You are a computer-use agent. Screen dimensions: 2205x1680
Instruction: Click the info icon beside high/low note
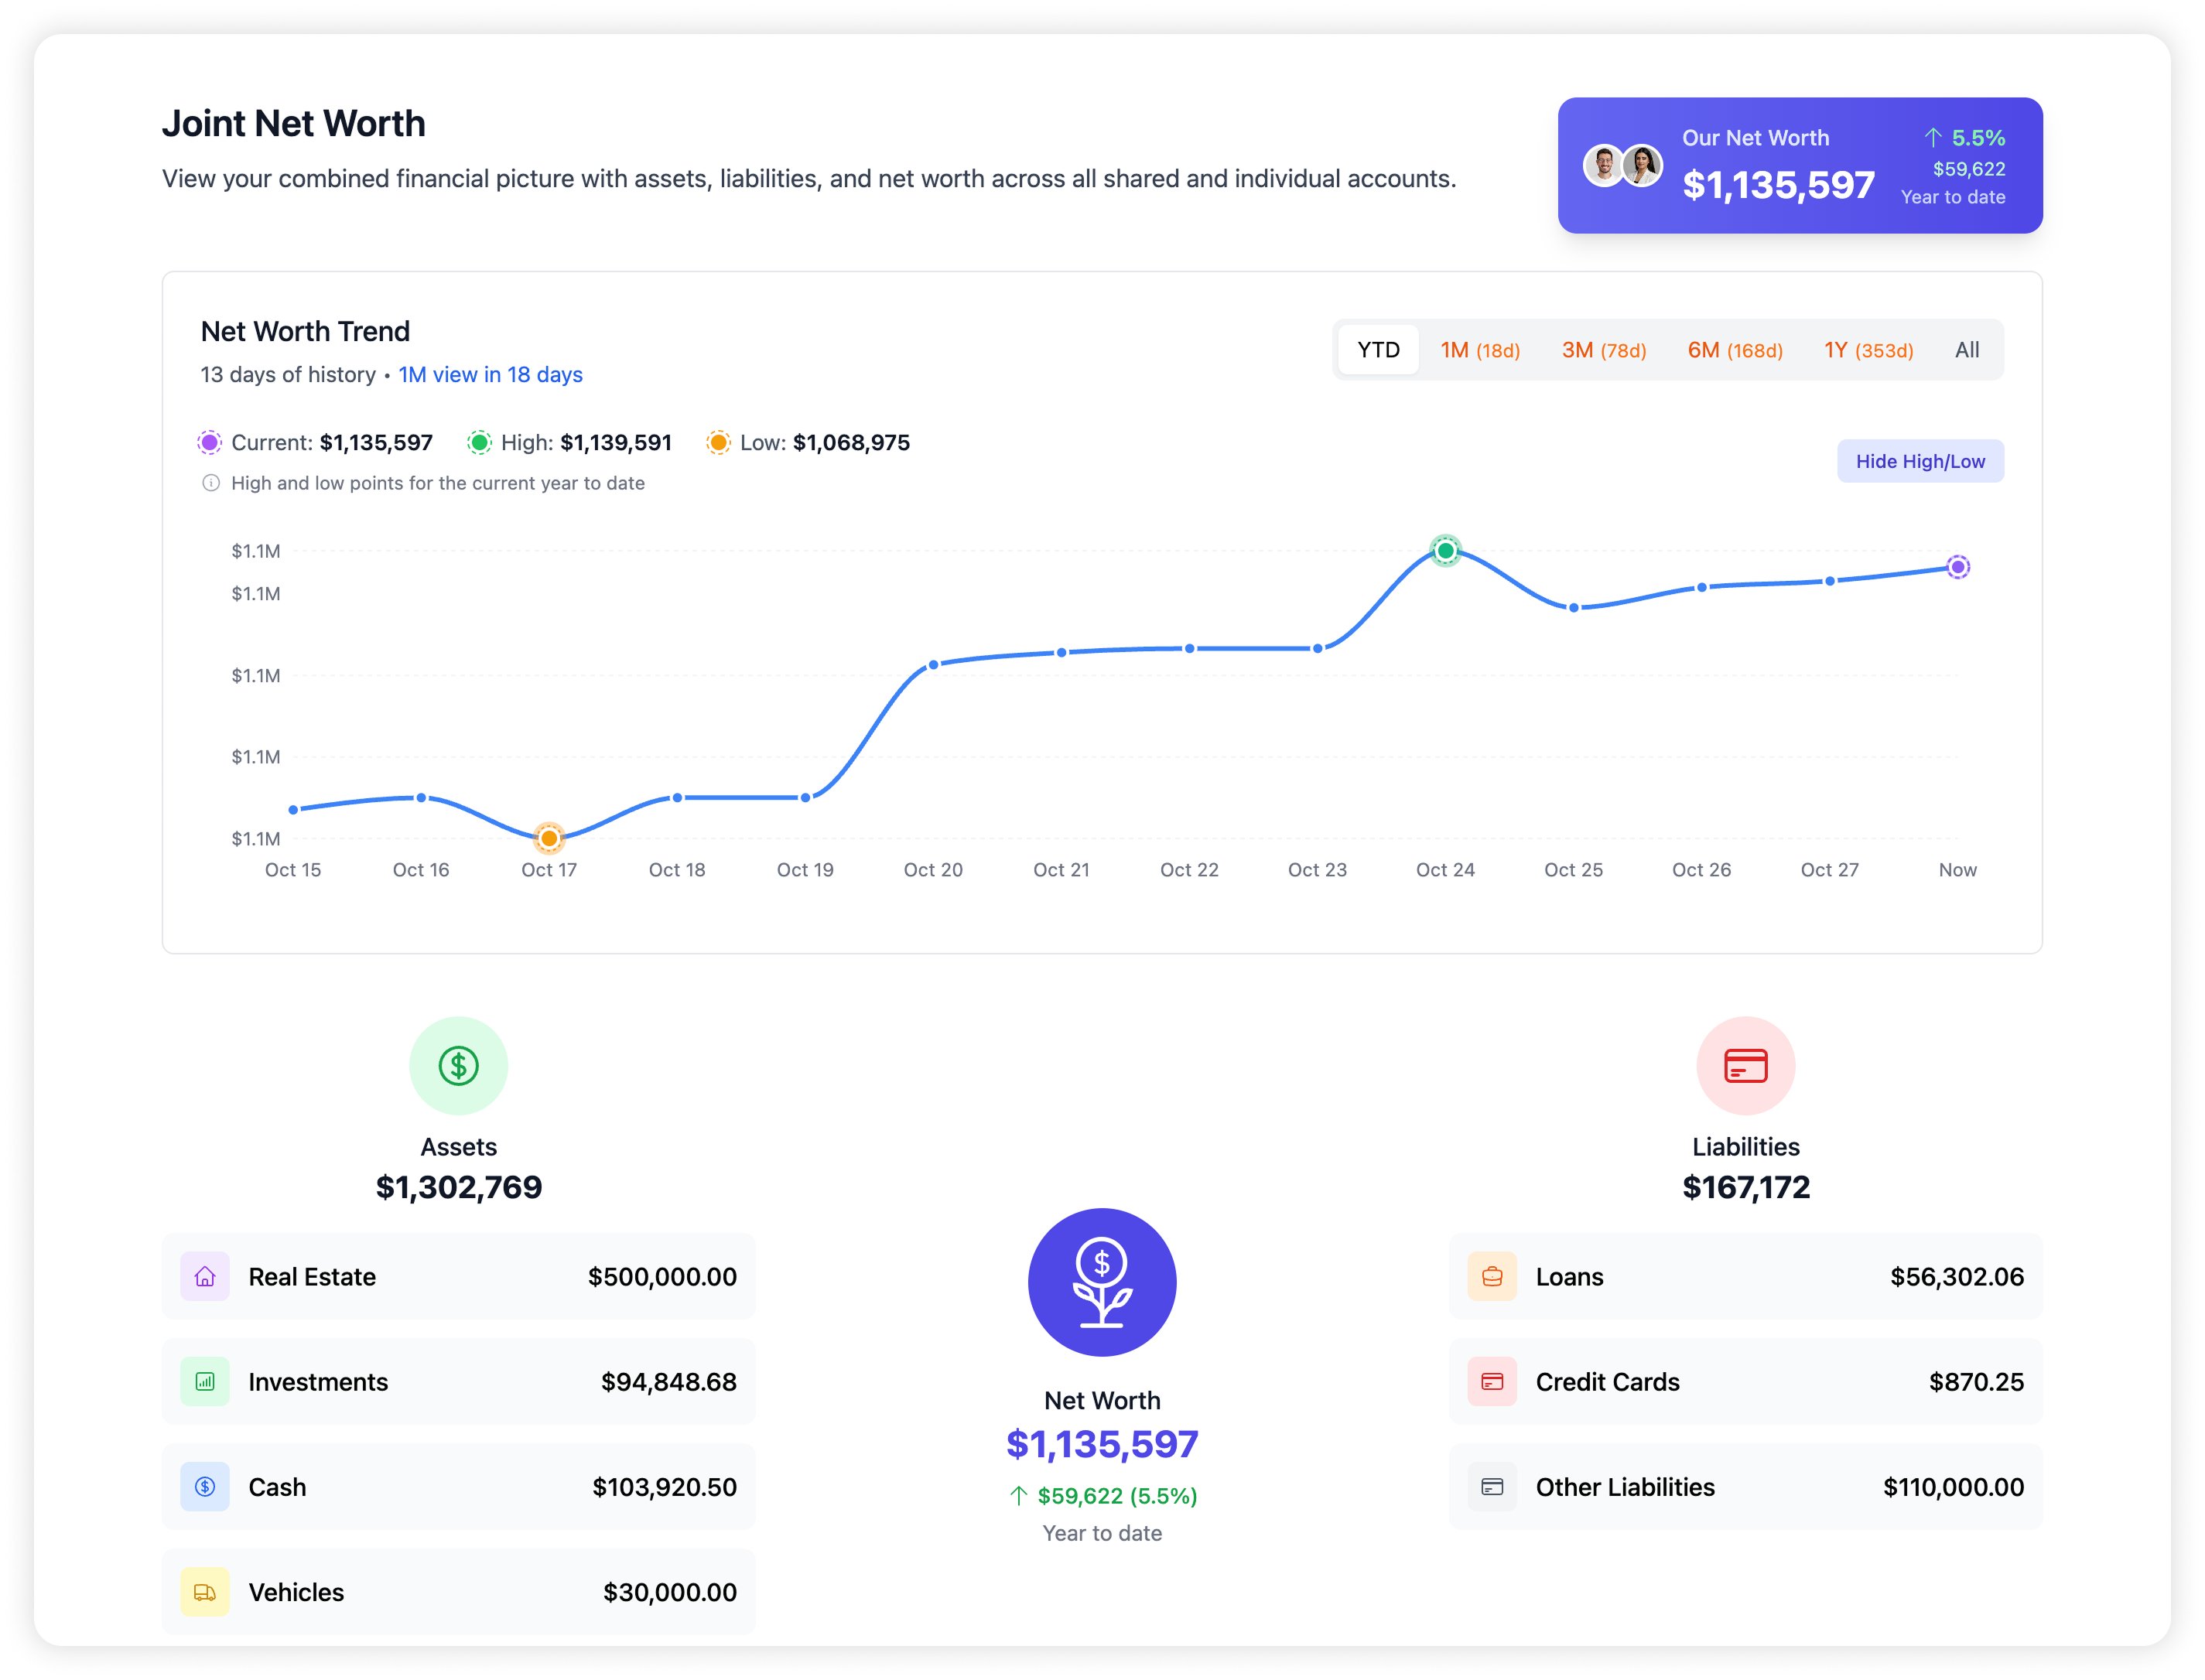[211, 483]
